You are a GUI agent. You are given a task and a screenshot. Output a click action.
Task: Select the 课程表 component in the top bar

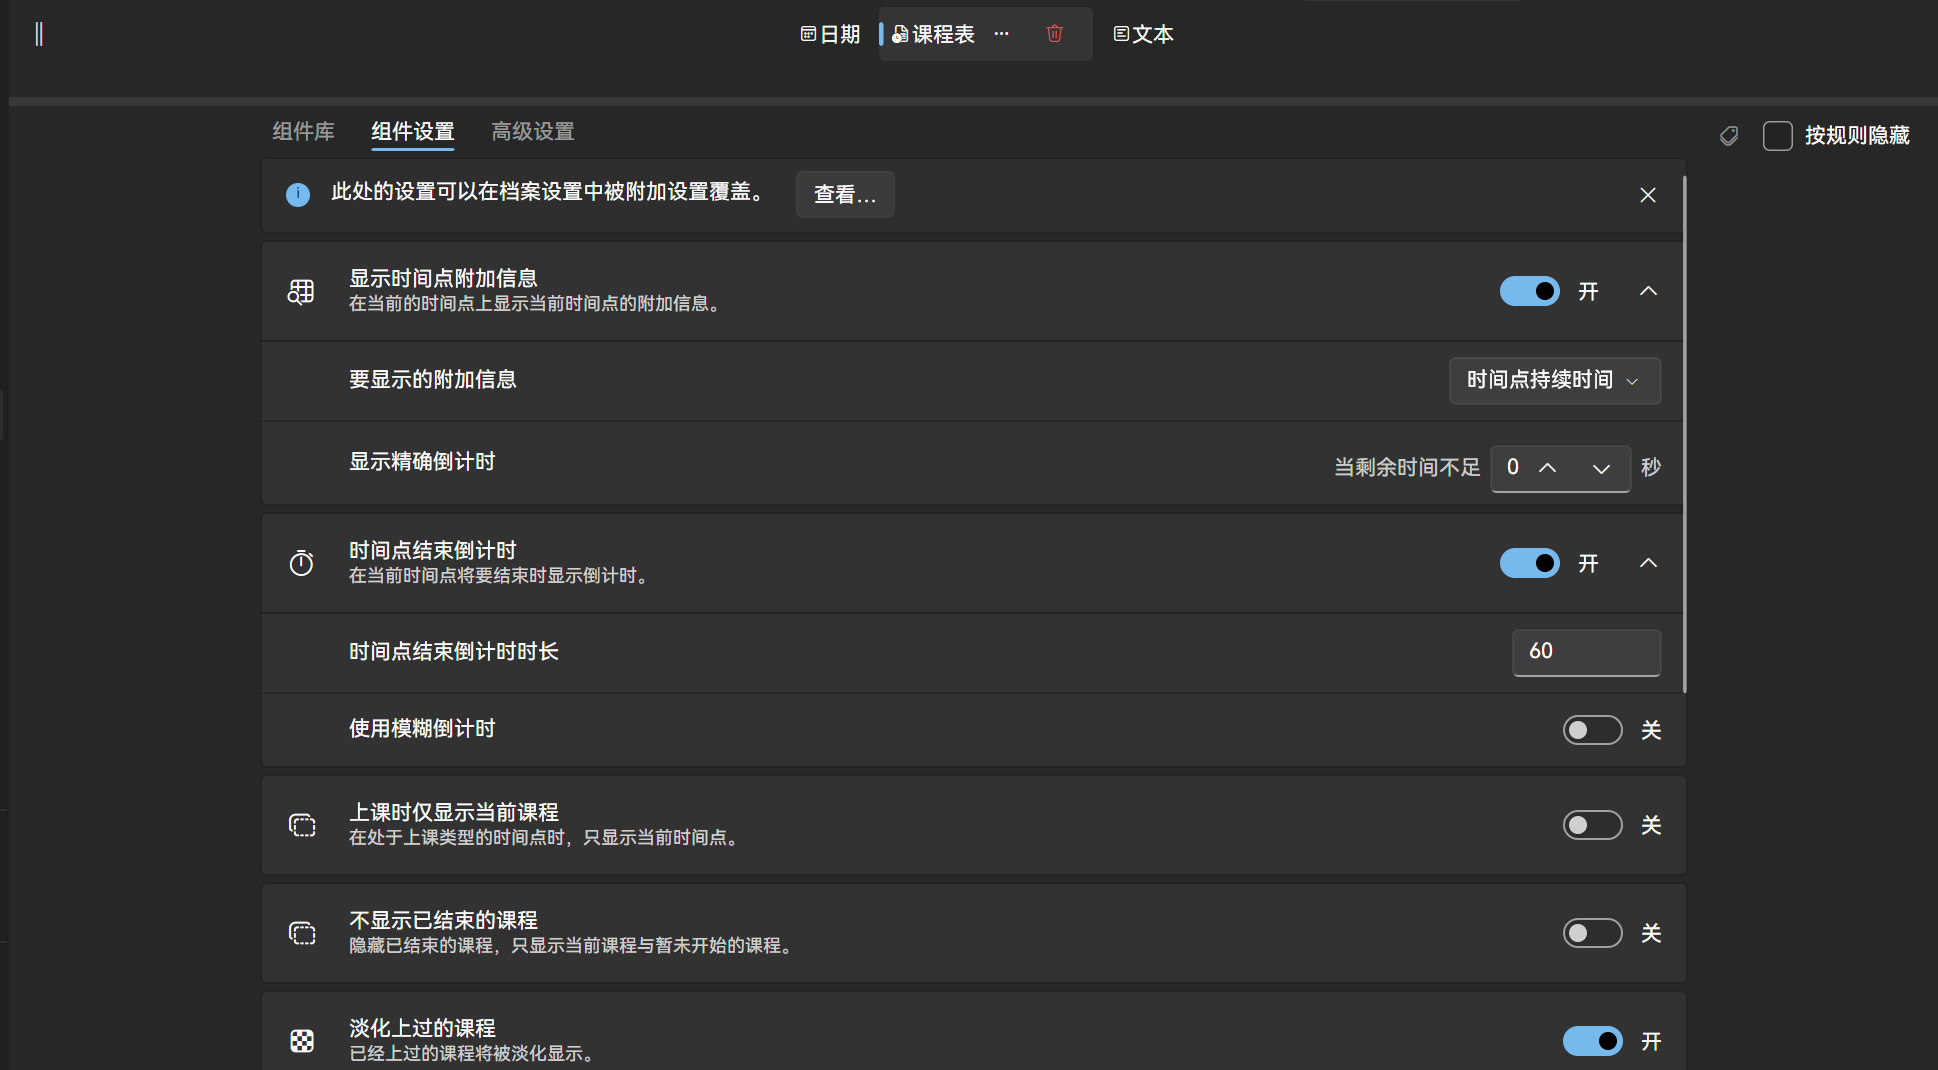click(938, 33)
